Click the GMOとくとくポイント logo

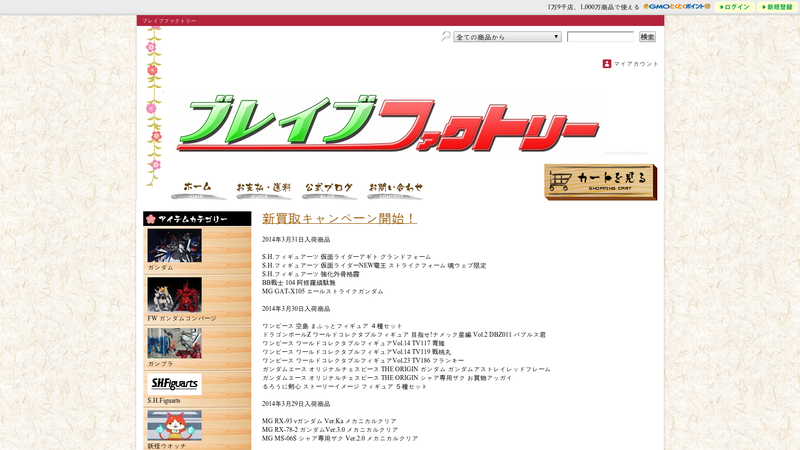677,7
